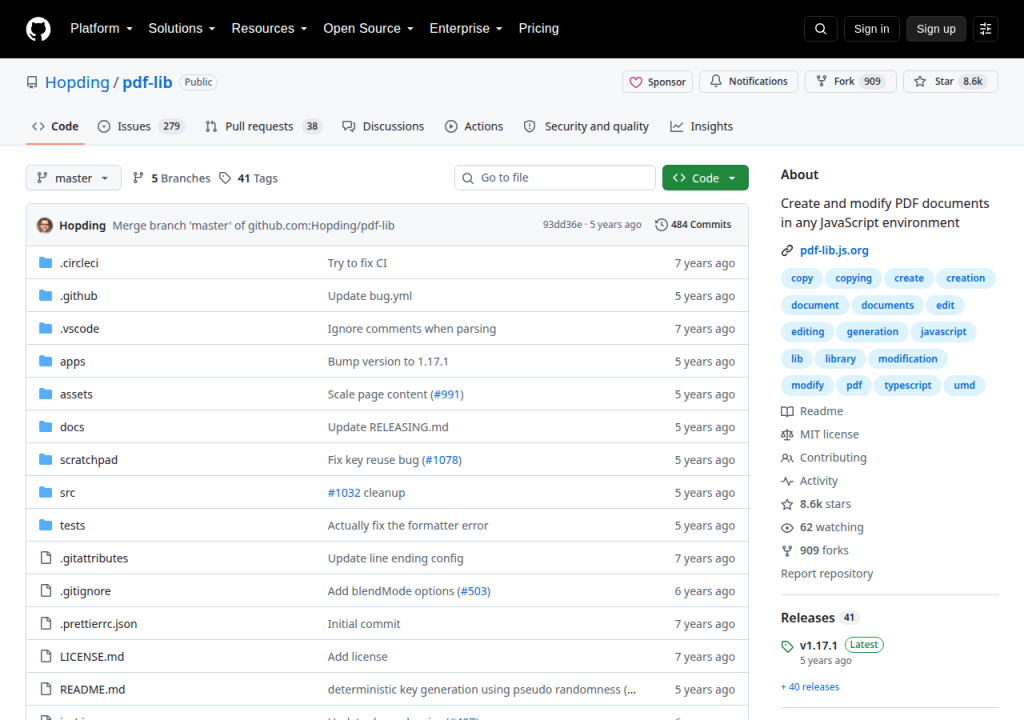The width and height of the screenshot is (1024, 720).
Task: Click Hopding's avatar in the commit bar
Action: [44, 225]
